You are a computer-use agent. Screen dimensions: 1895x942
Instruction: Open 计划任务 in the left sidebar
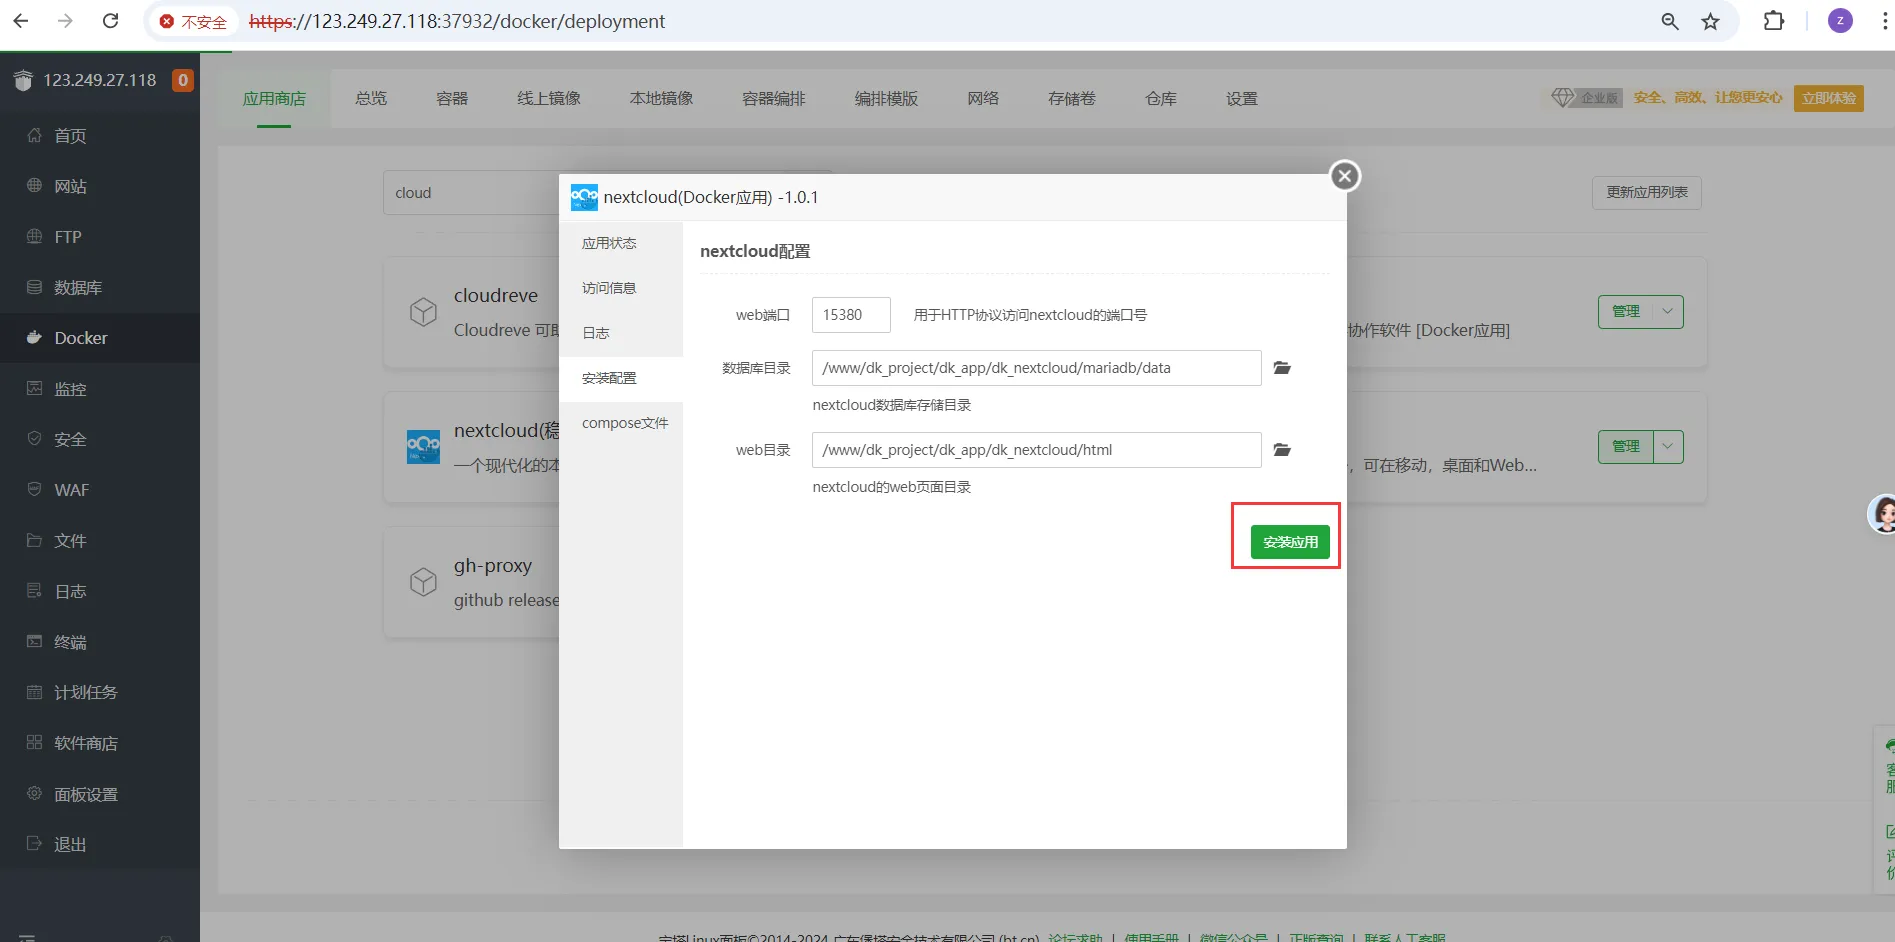100,692
